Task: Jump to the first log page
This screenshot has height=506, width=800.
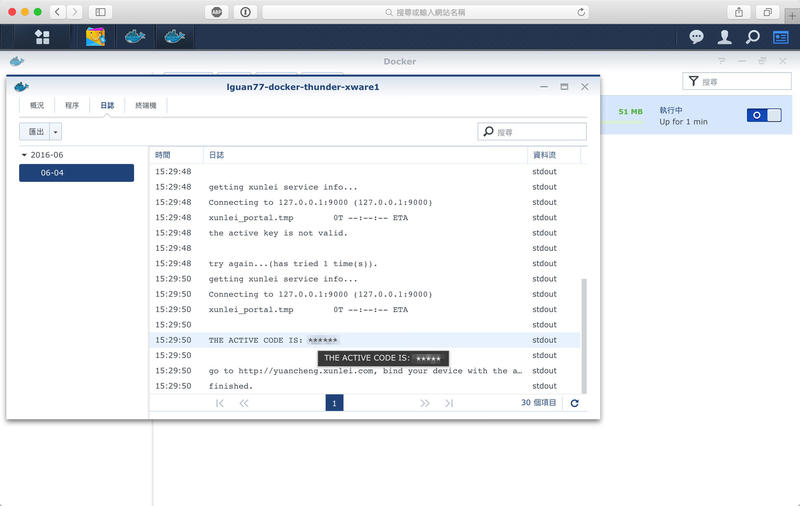Action: 220,403
